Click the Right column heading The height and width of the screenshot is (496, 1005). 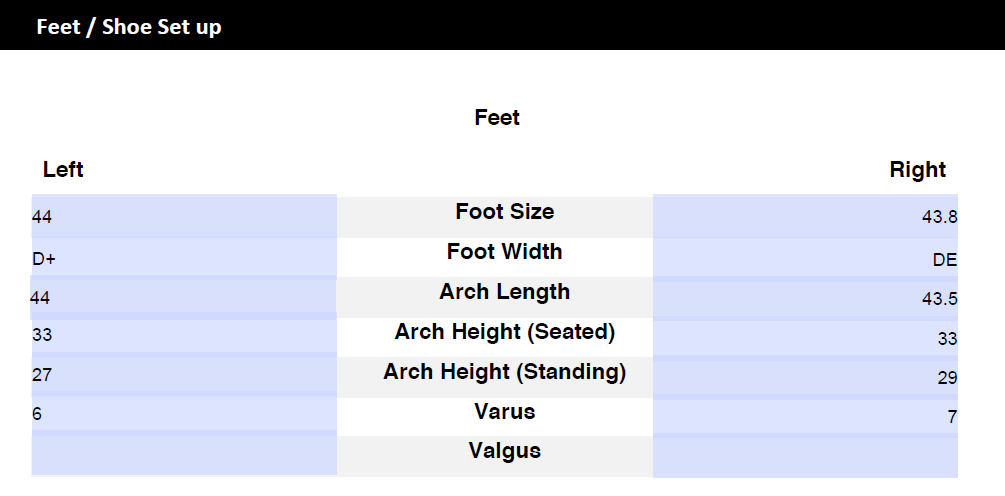[918, 170]
